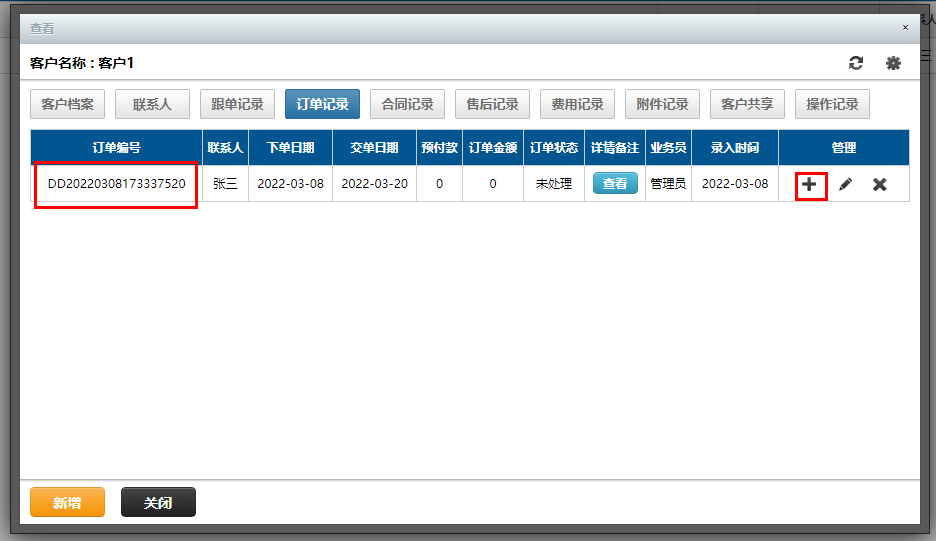Image resolution: width=936 pixels, height=541 pixels.
Task: Click delivery date 2022-03-20
Action: click(x=374, y=184)
